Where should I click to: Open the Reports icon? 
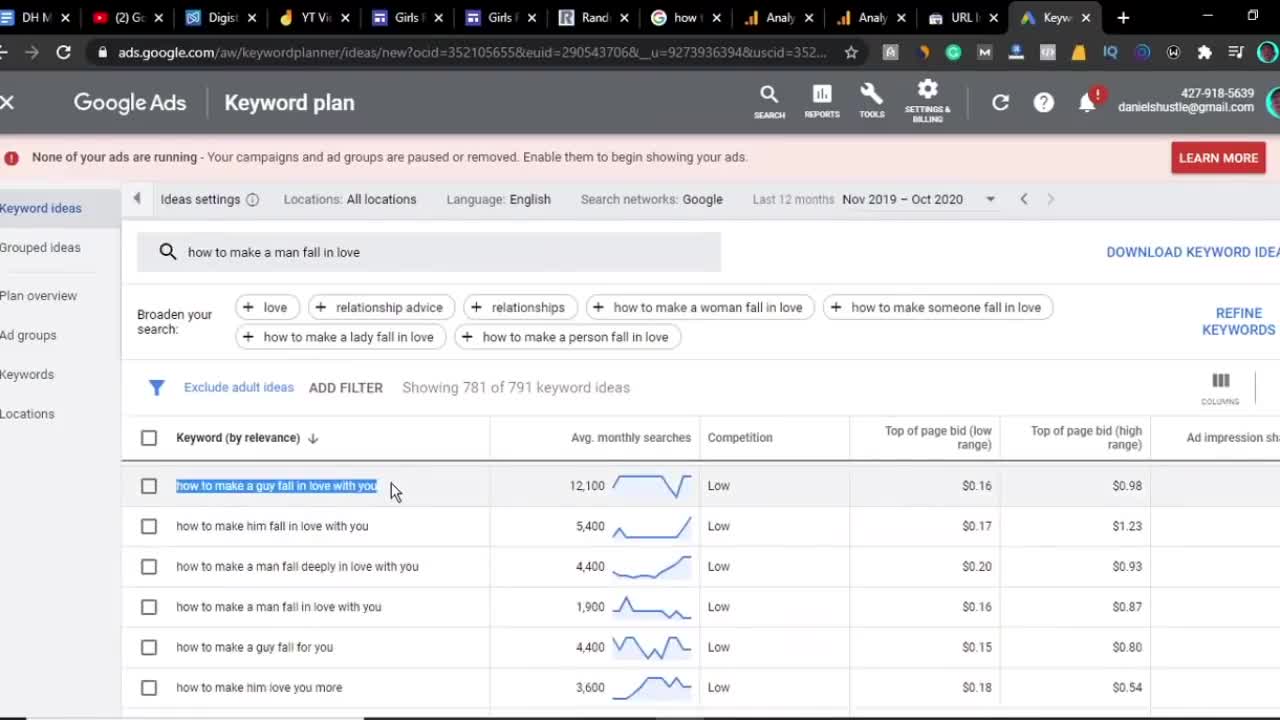(x=822, y=101)
